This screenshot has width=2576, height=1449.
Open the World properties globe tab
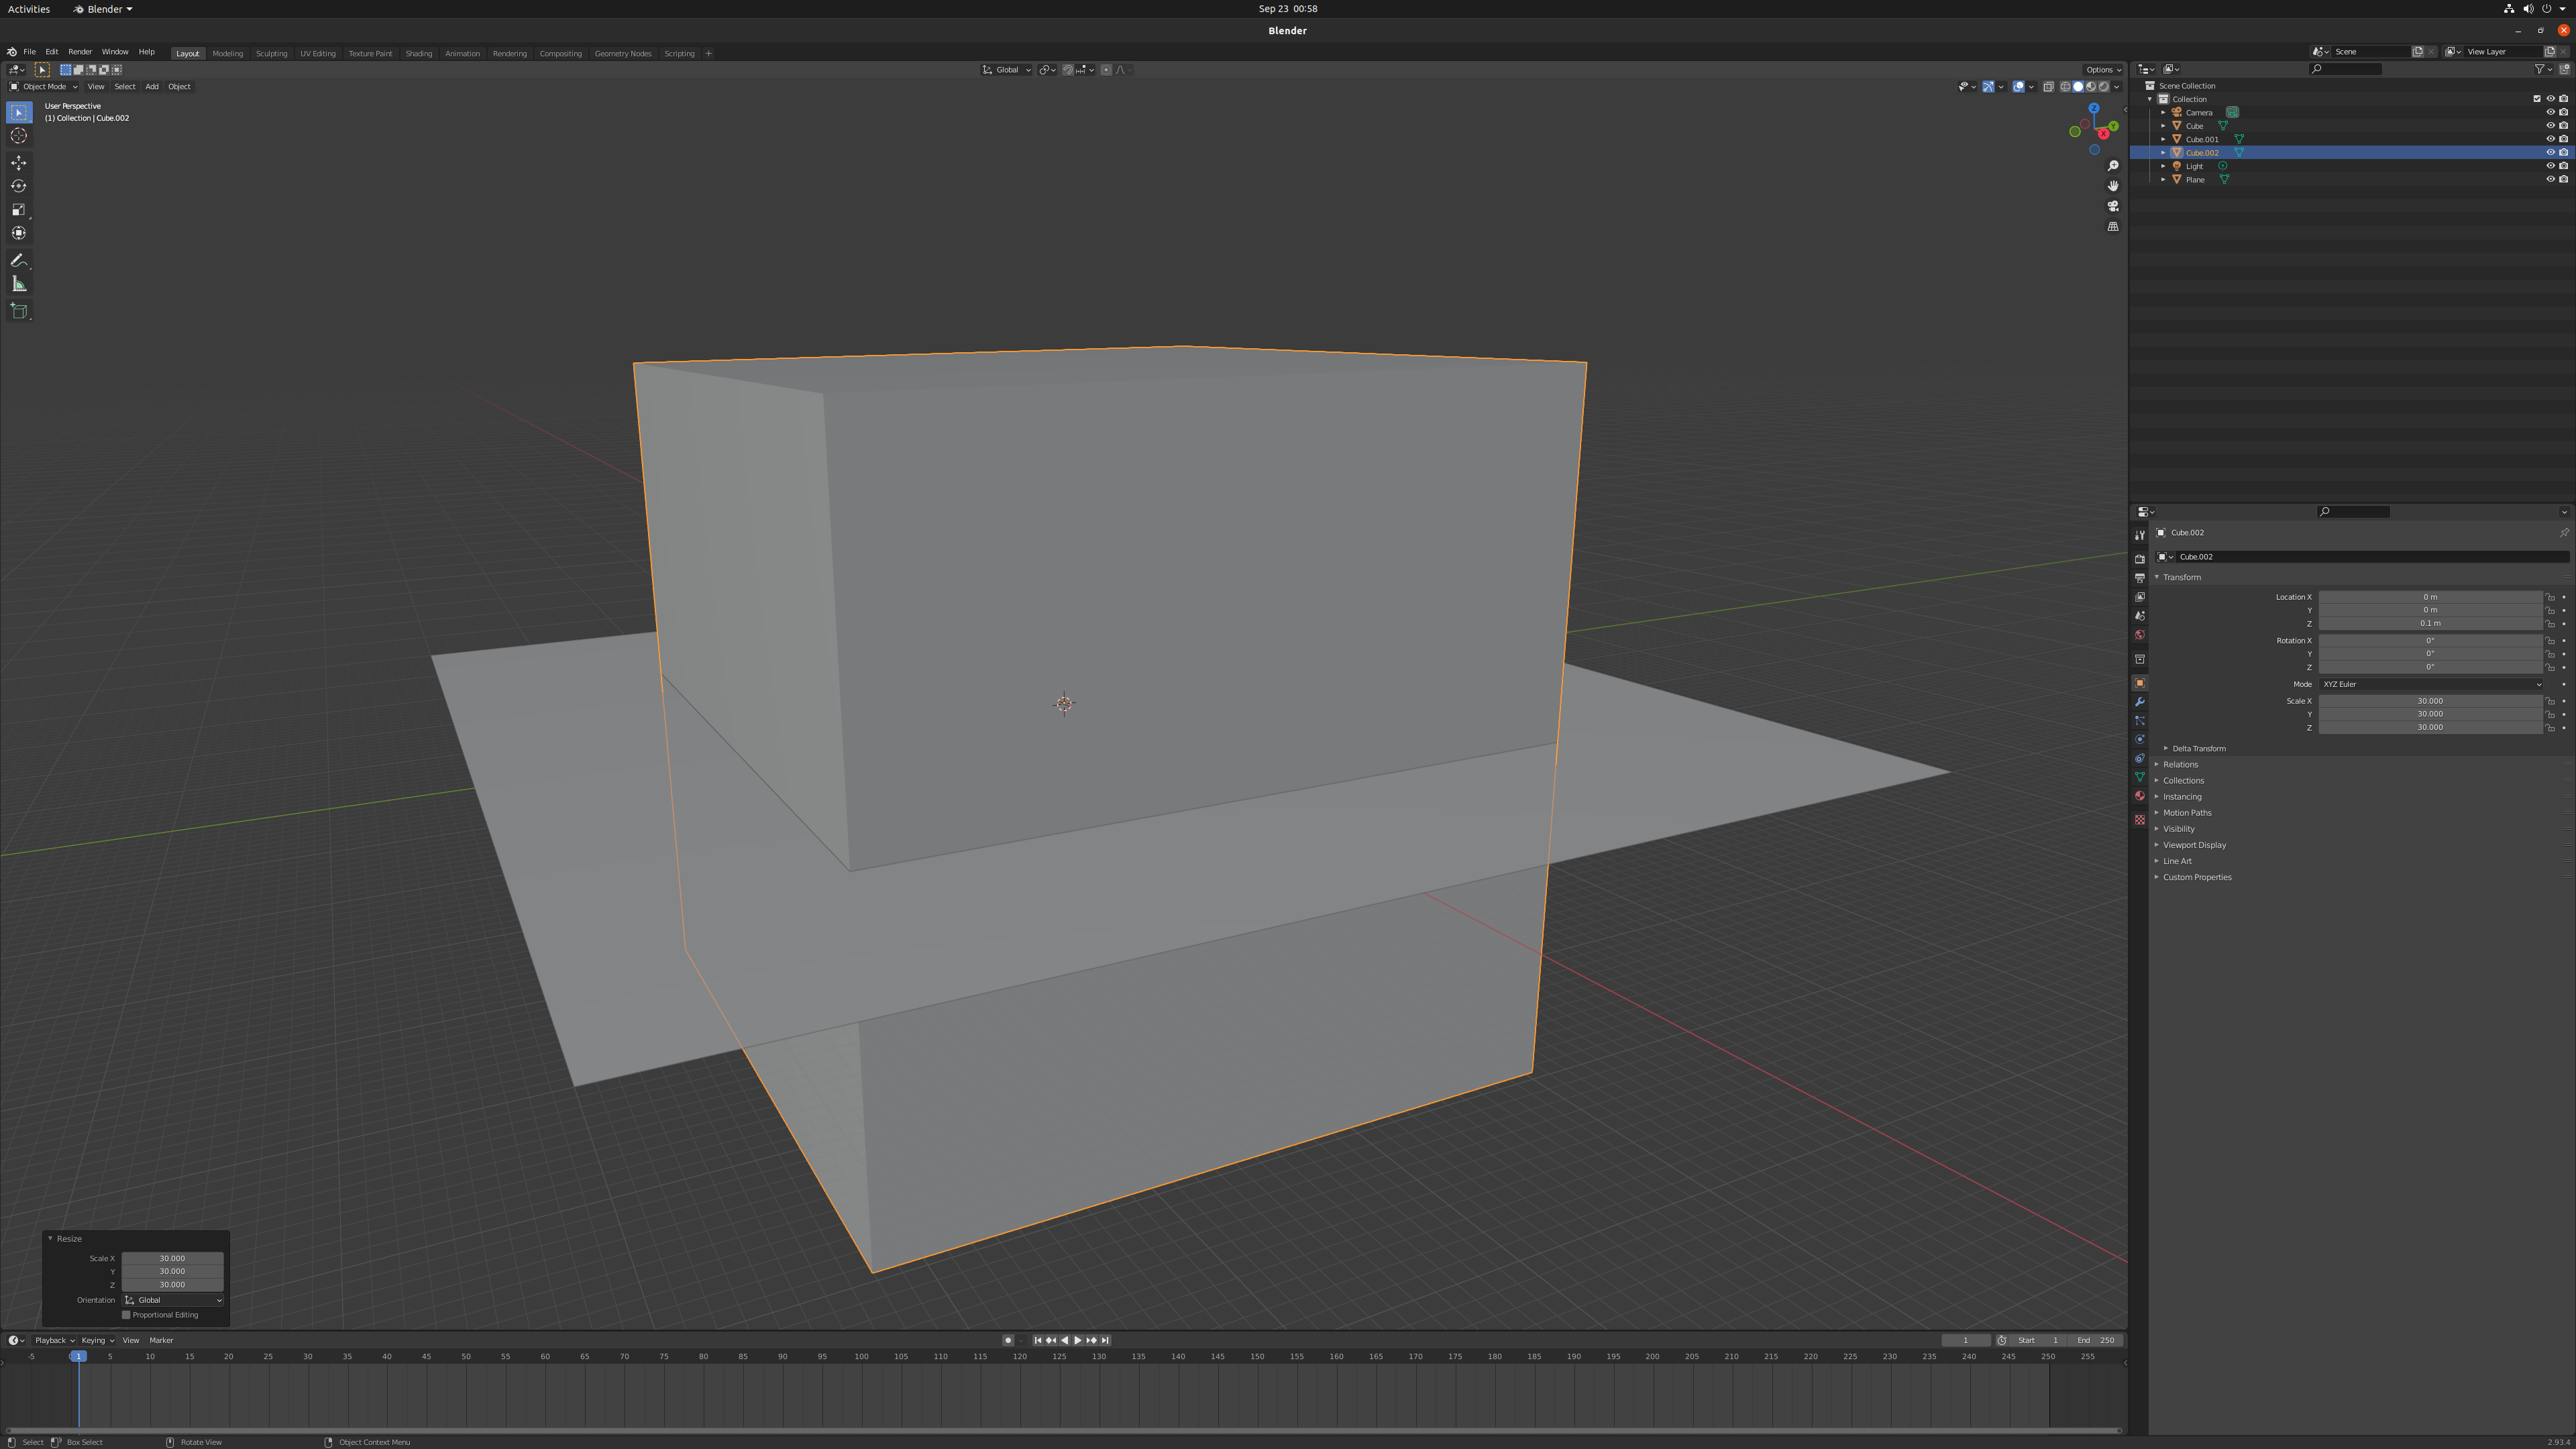click(2139, 635)
